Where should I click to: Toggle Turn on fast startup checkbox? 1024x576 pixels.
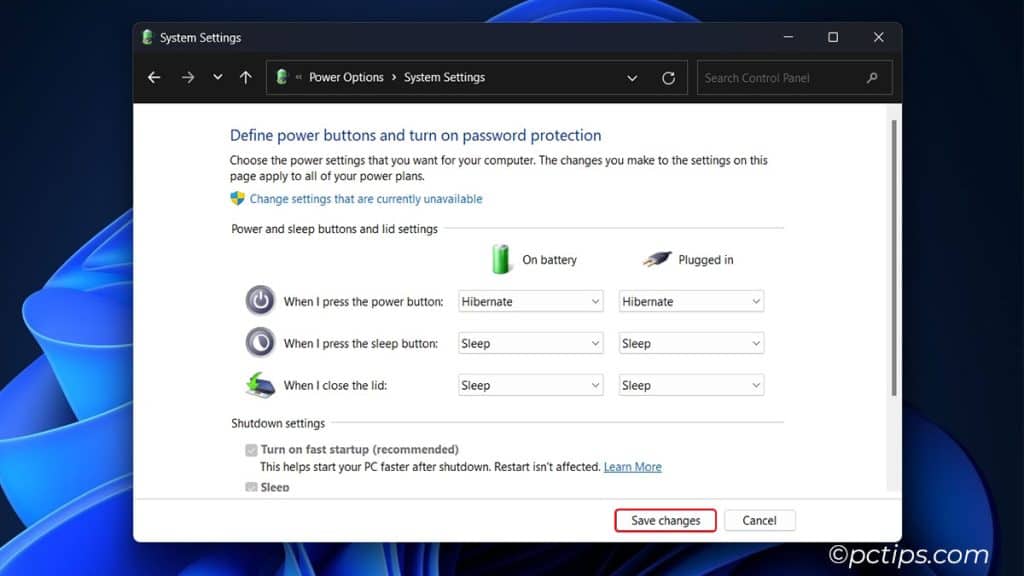pyautogui.click(x=251, y=449)
